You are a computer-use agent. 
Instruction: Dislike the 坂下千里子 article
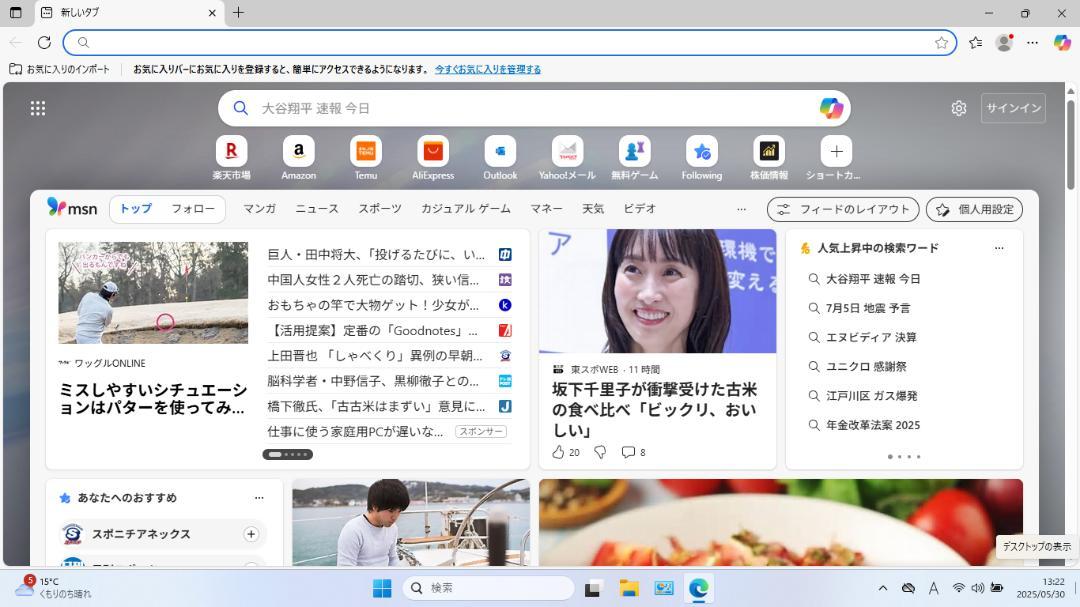point(601,452)
